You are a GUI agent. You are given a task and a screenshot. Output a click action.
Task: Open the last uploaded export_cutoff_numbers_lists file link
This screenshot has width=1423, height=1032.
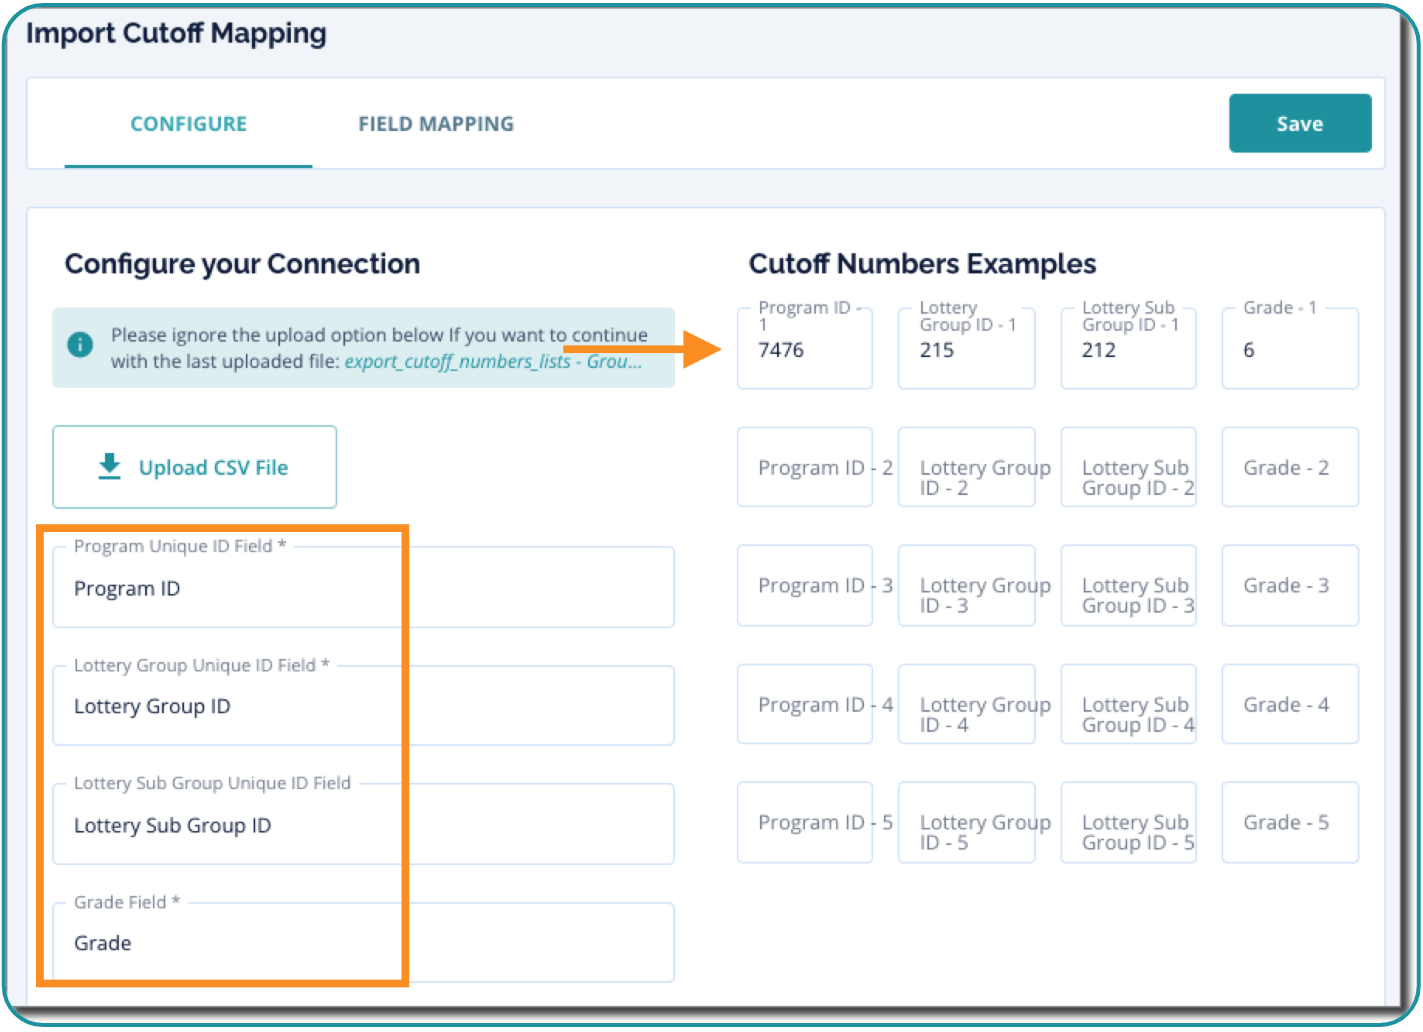(x=492, y=362)
